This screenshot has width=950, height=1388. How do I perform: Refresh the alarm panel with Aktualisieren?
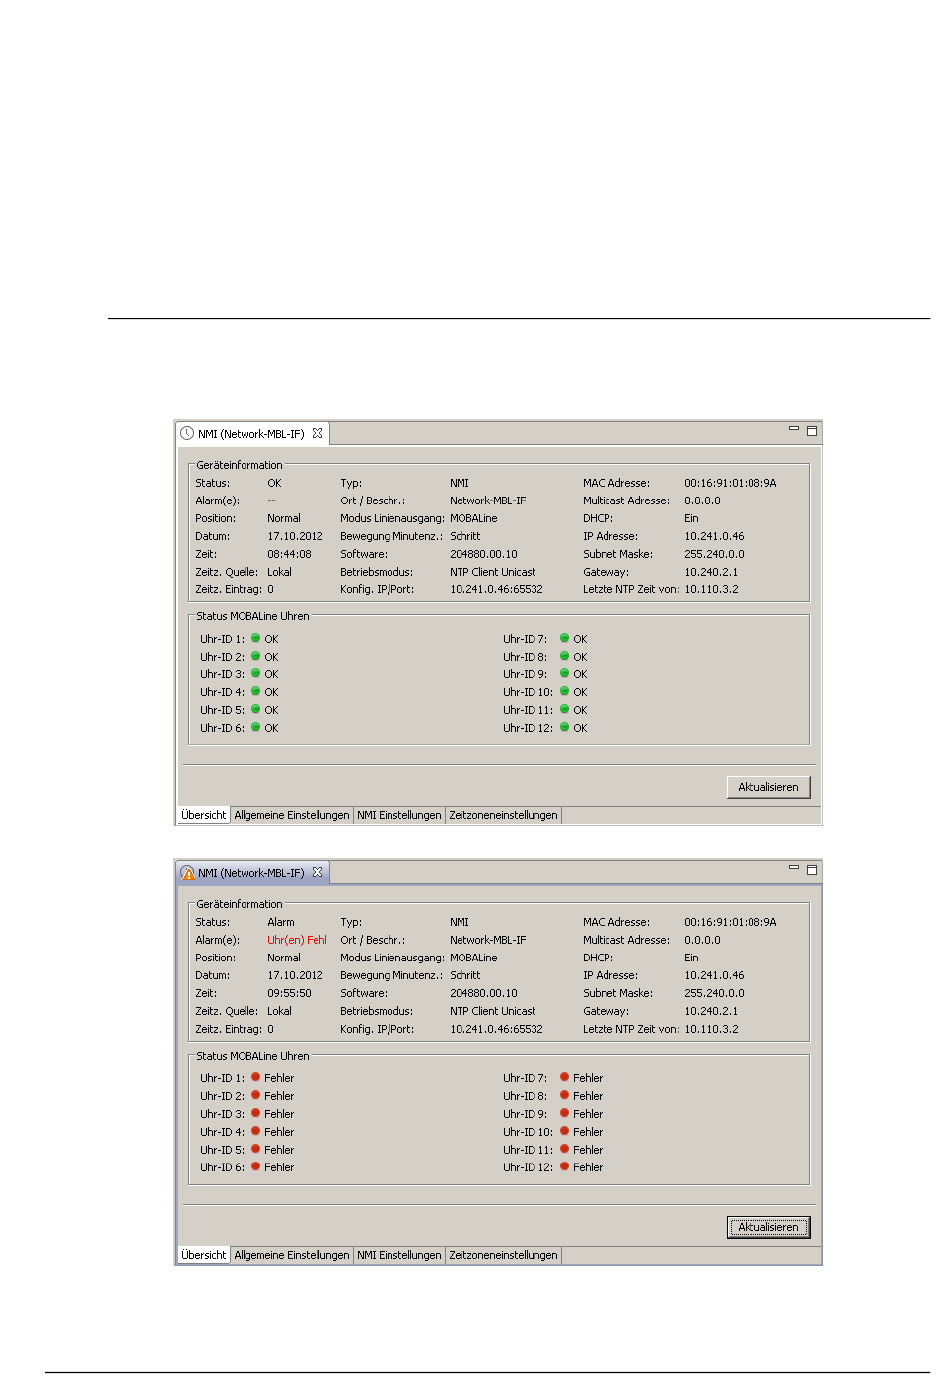(768, 1227)
